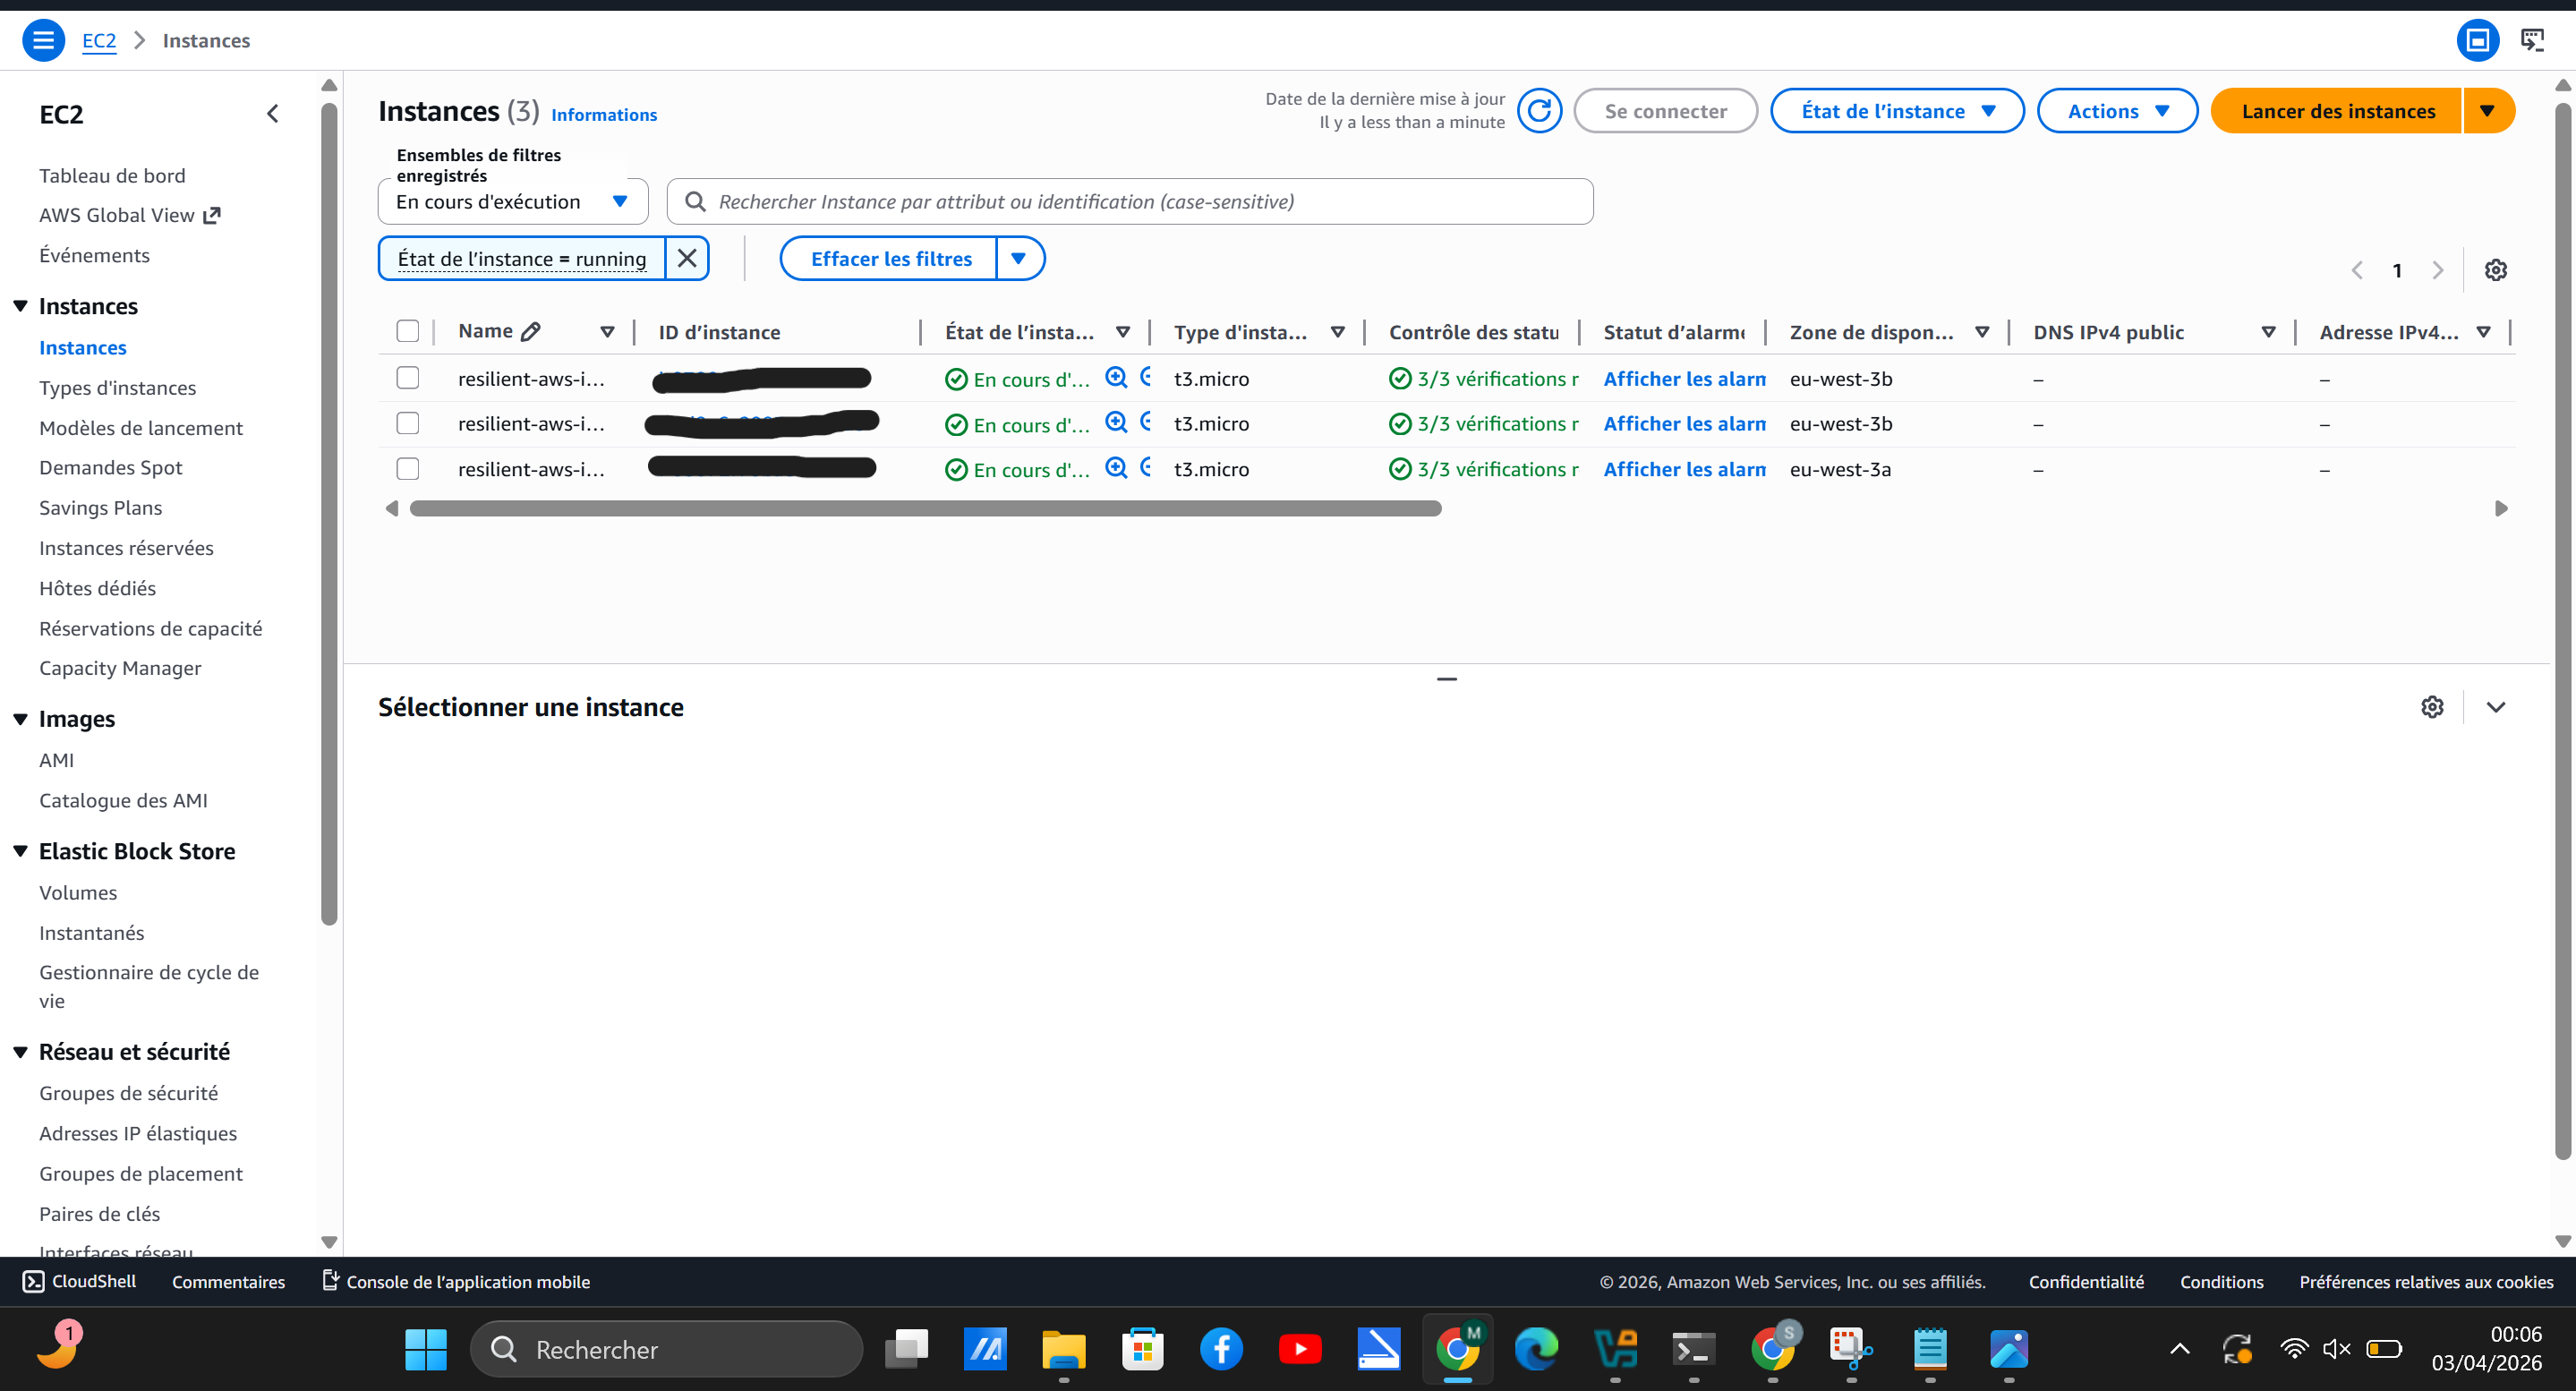This screenshot has height=1391, width=2576.
Task: Go to Volumes in the sidebar
Action: coord(78,892)
